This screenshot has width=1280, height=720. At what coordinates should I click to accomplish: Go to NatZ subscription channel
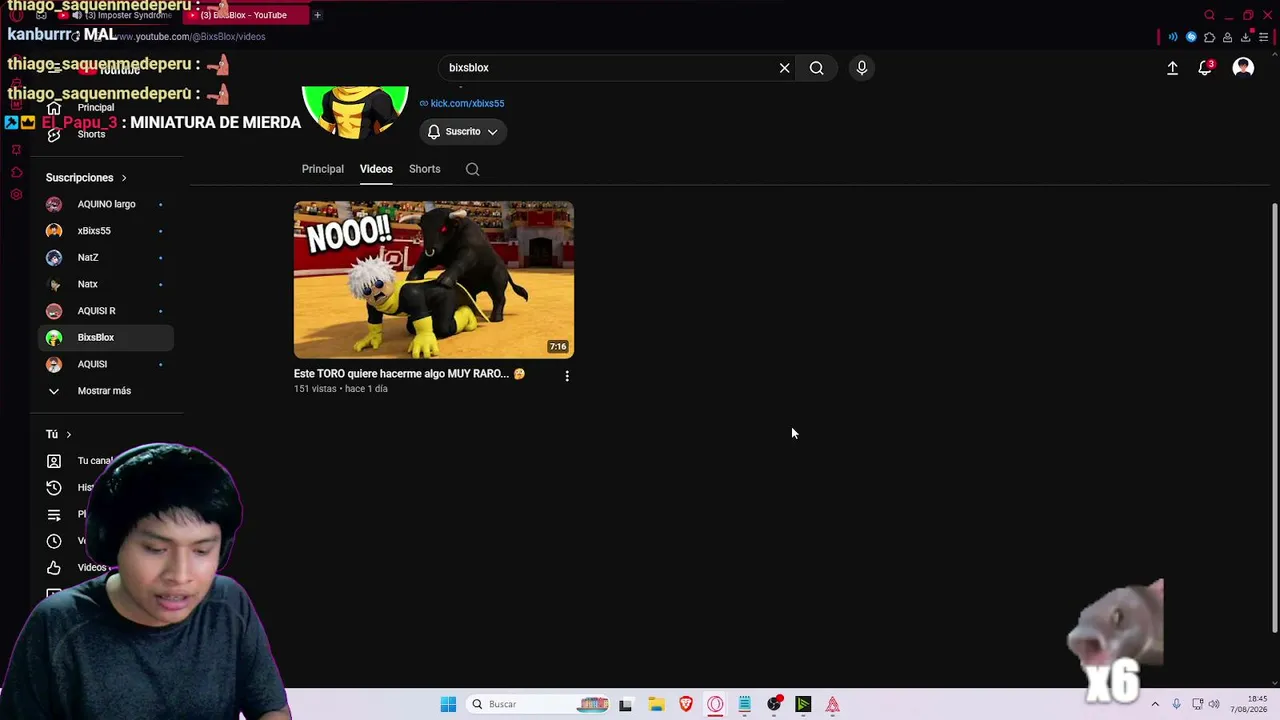(x=105, y=258)
